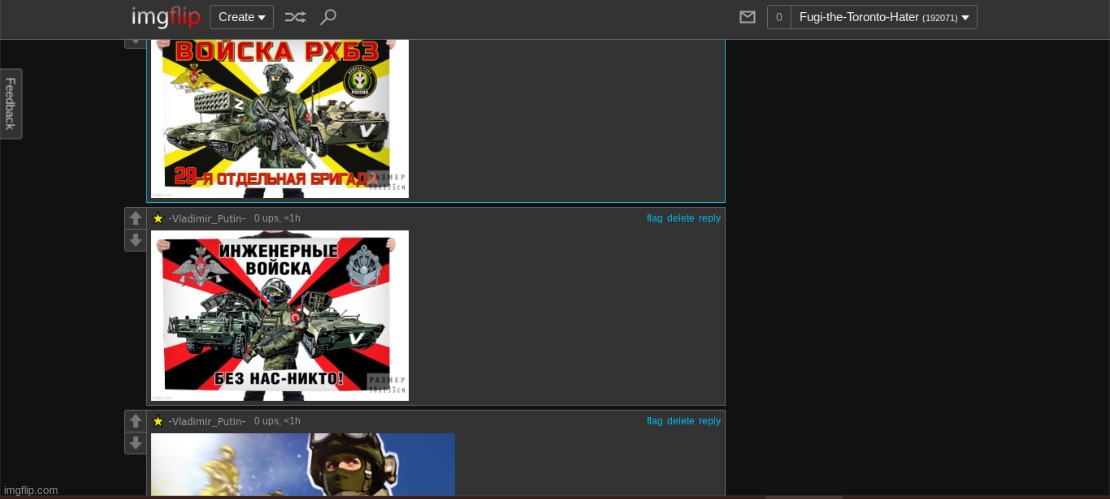Image resolution: width=1110 pixels, height=499 pixels.
Task: Reply to the masked soldier image comment
Action: pos(709,420)
